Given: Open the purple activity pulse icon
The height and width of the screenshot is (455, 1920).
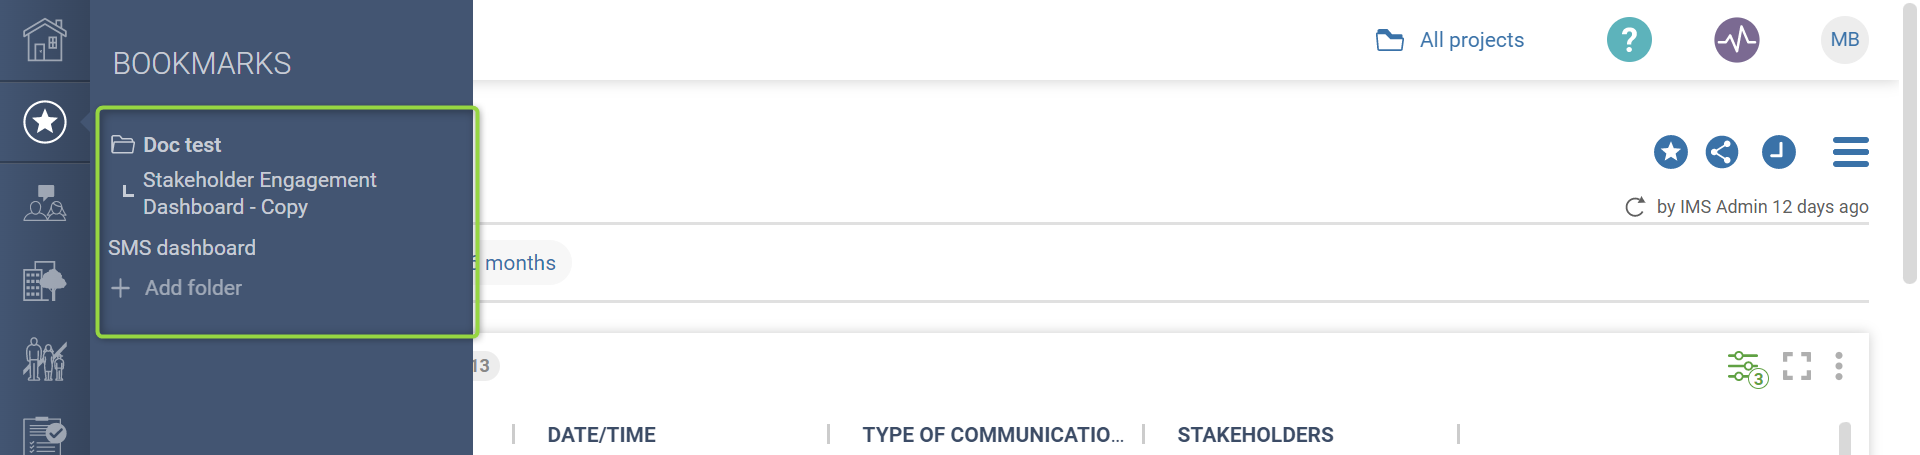Looking at the screenshot, I should [1737, 40].
